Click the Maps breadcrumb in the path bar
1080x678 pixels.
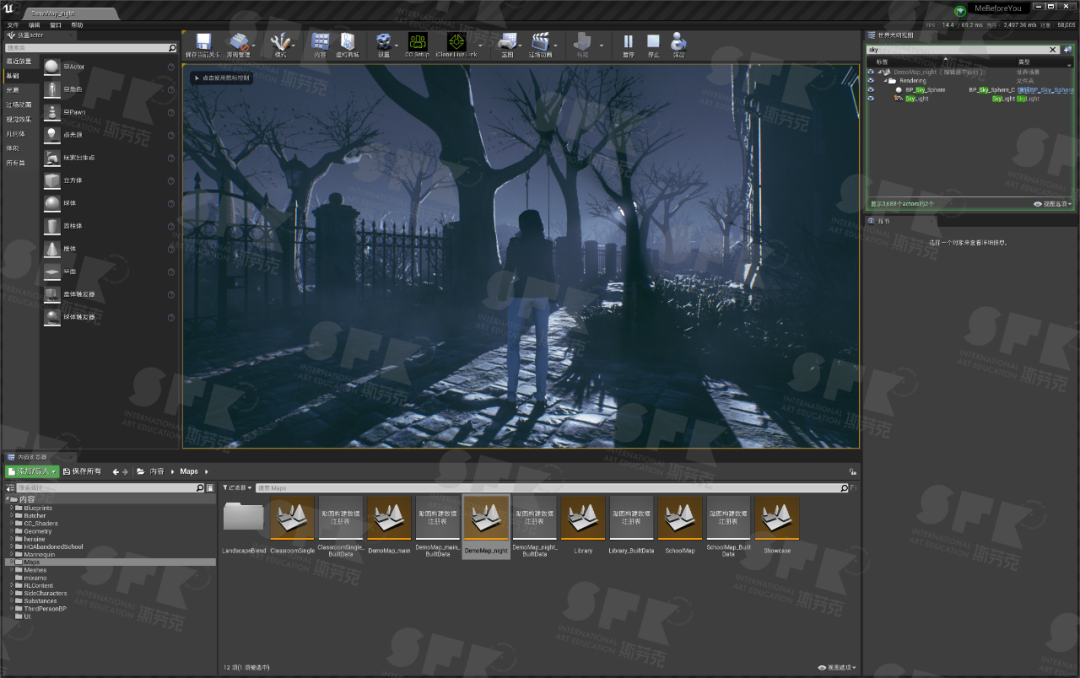189,472
